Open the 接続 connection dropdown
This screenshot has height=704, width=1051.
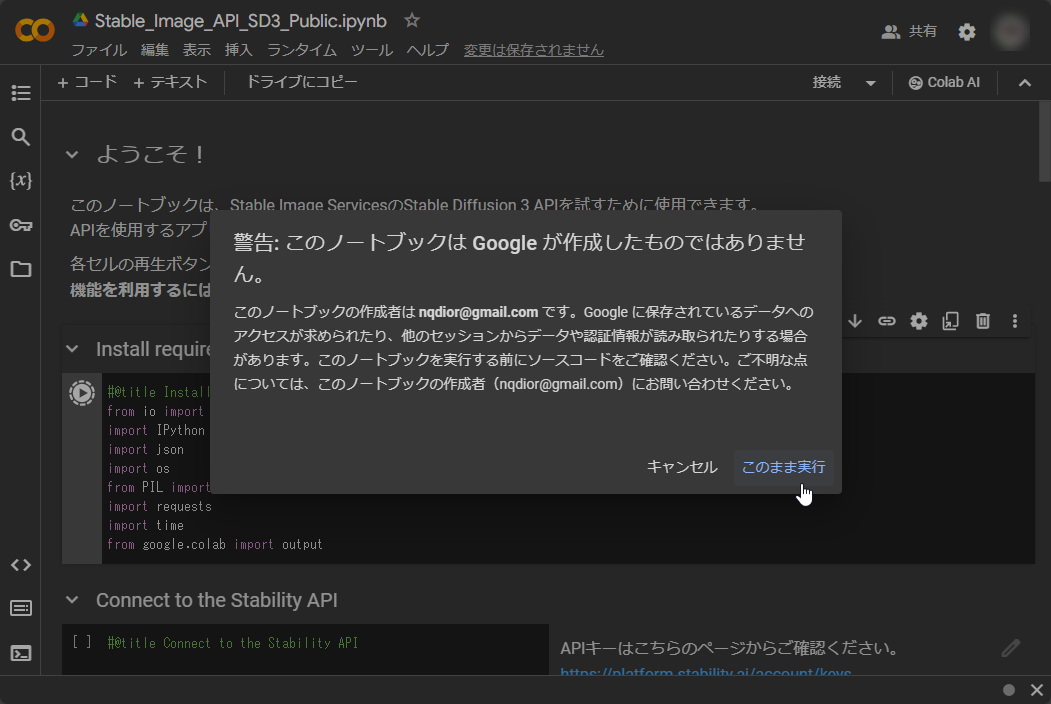pos(870,83)
